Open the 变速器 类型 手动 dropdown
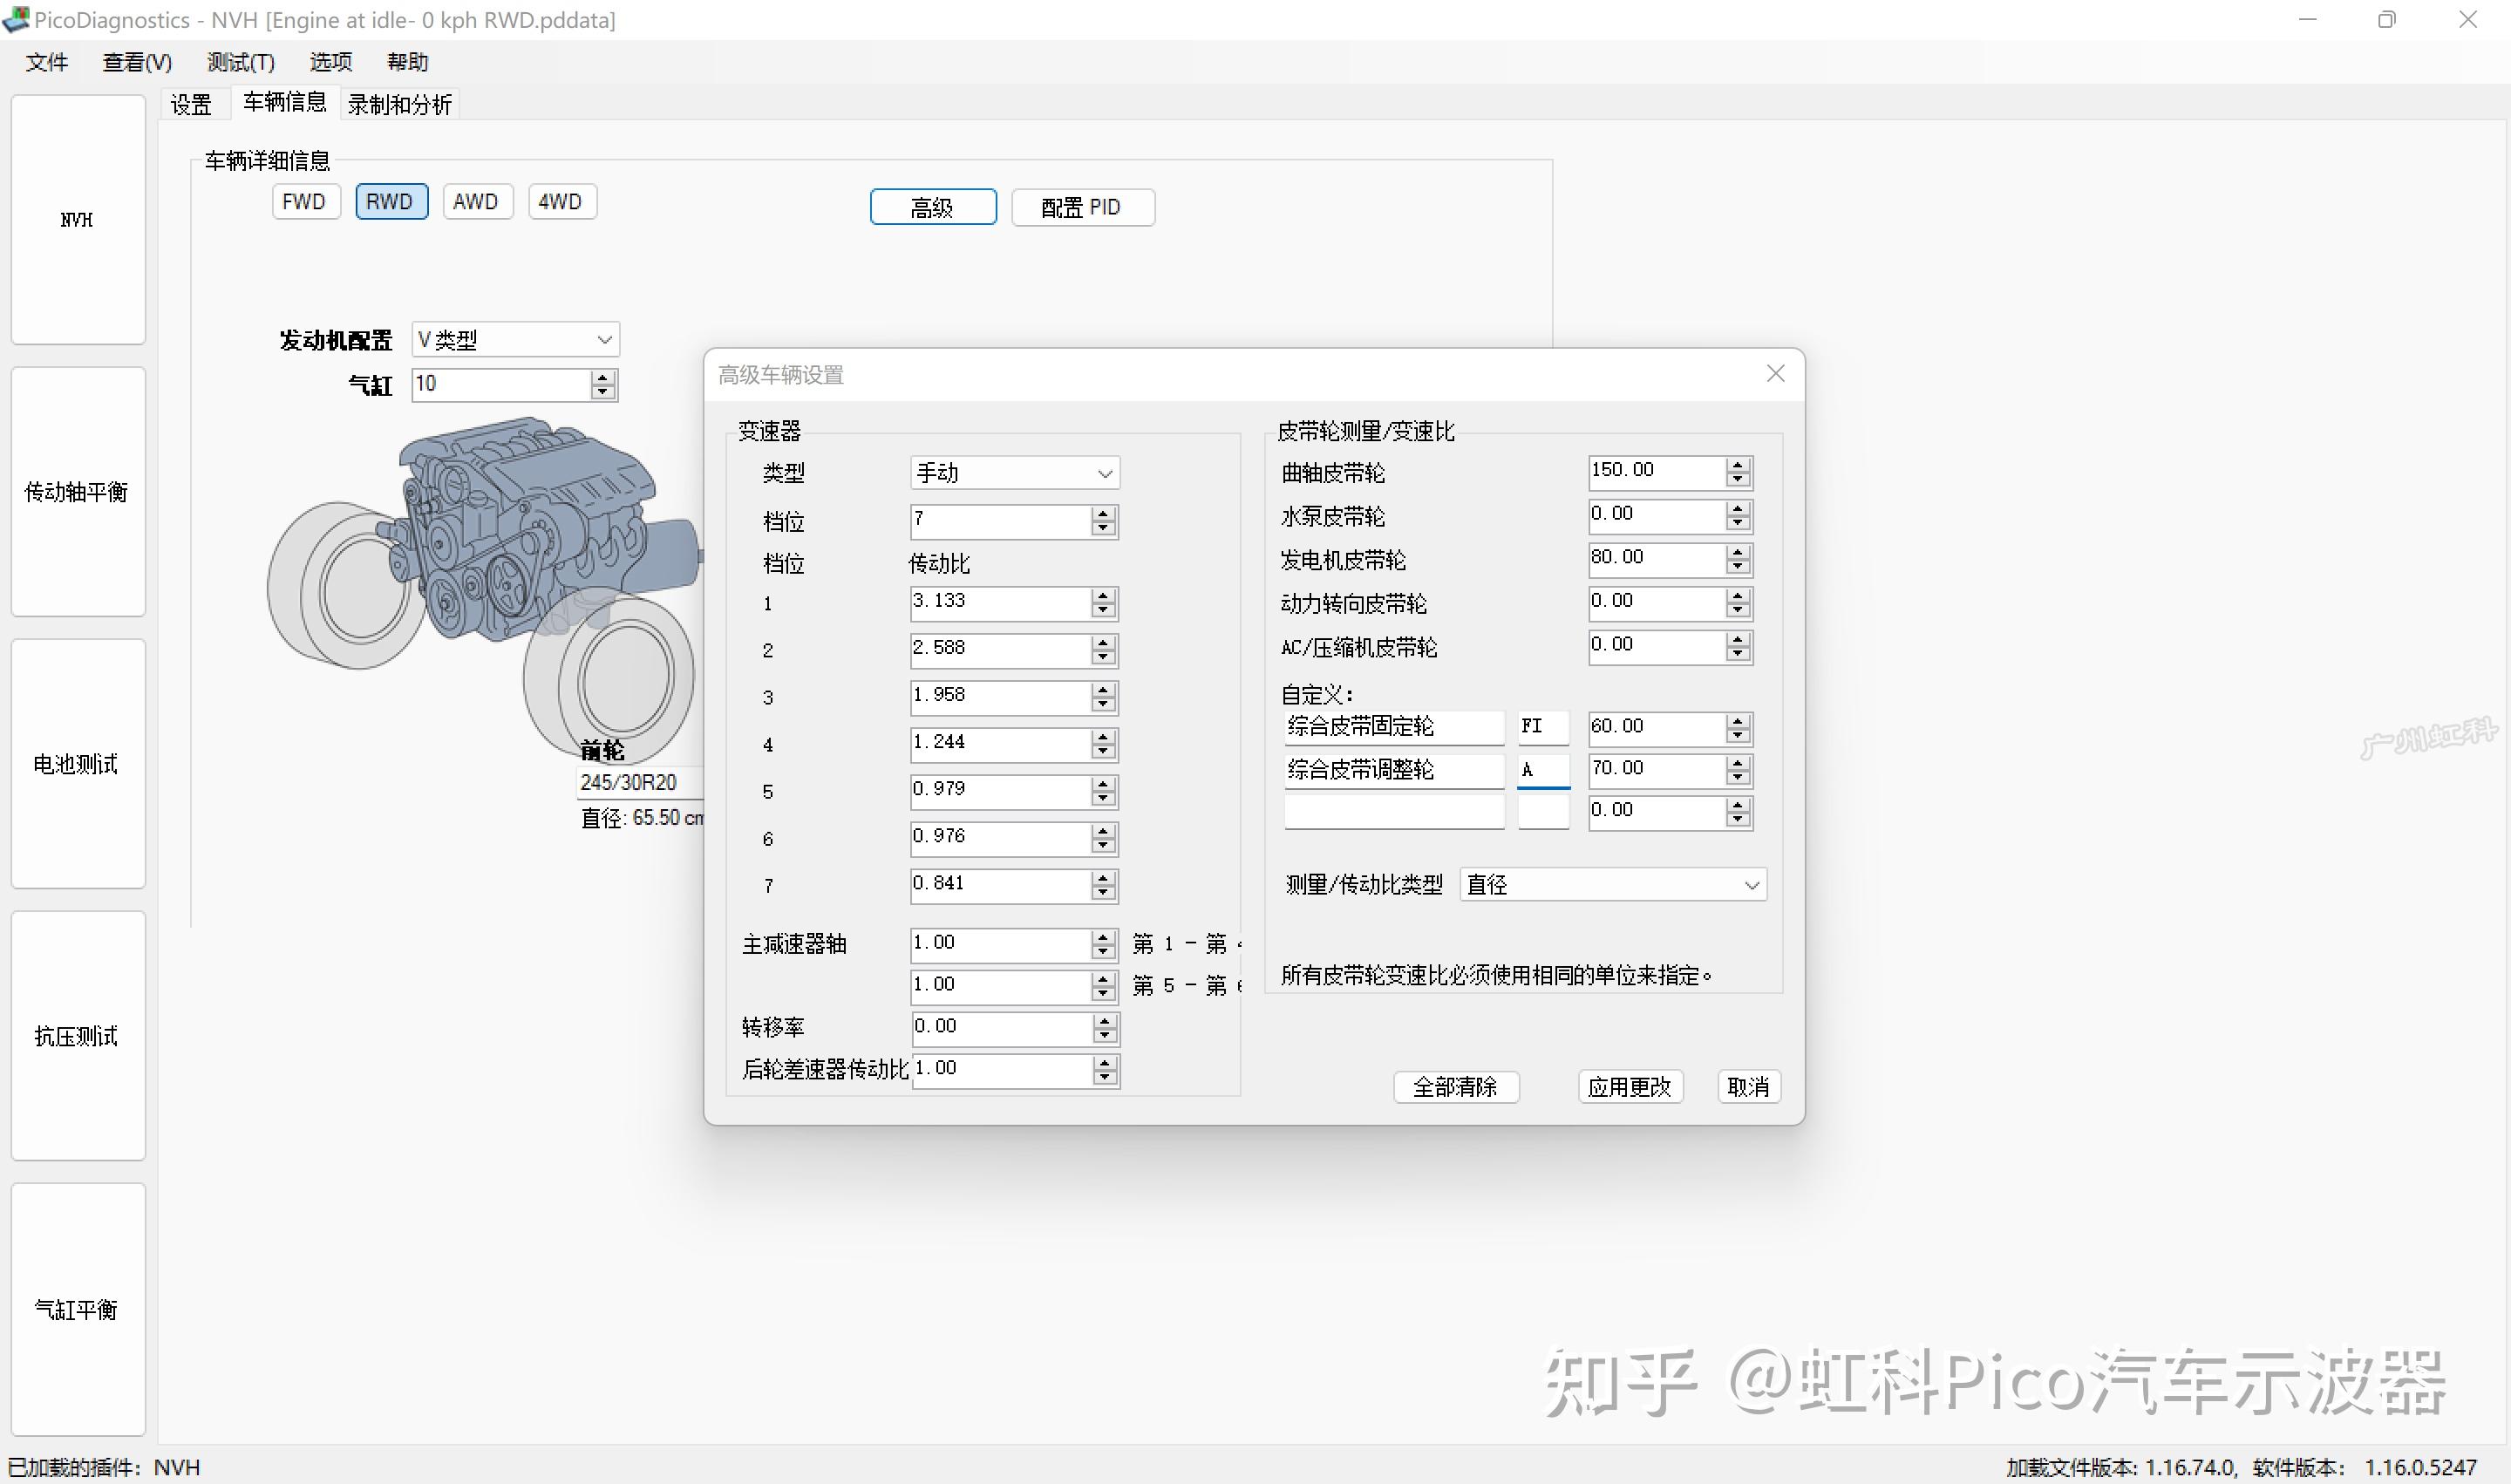This screenshot has width=2511, height=1484. coord(1014,472)
